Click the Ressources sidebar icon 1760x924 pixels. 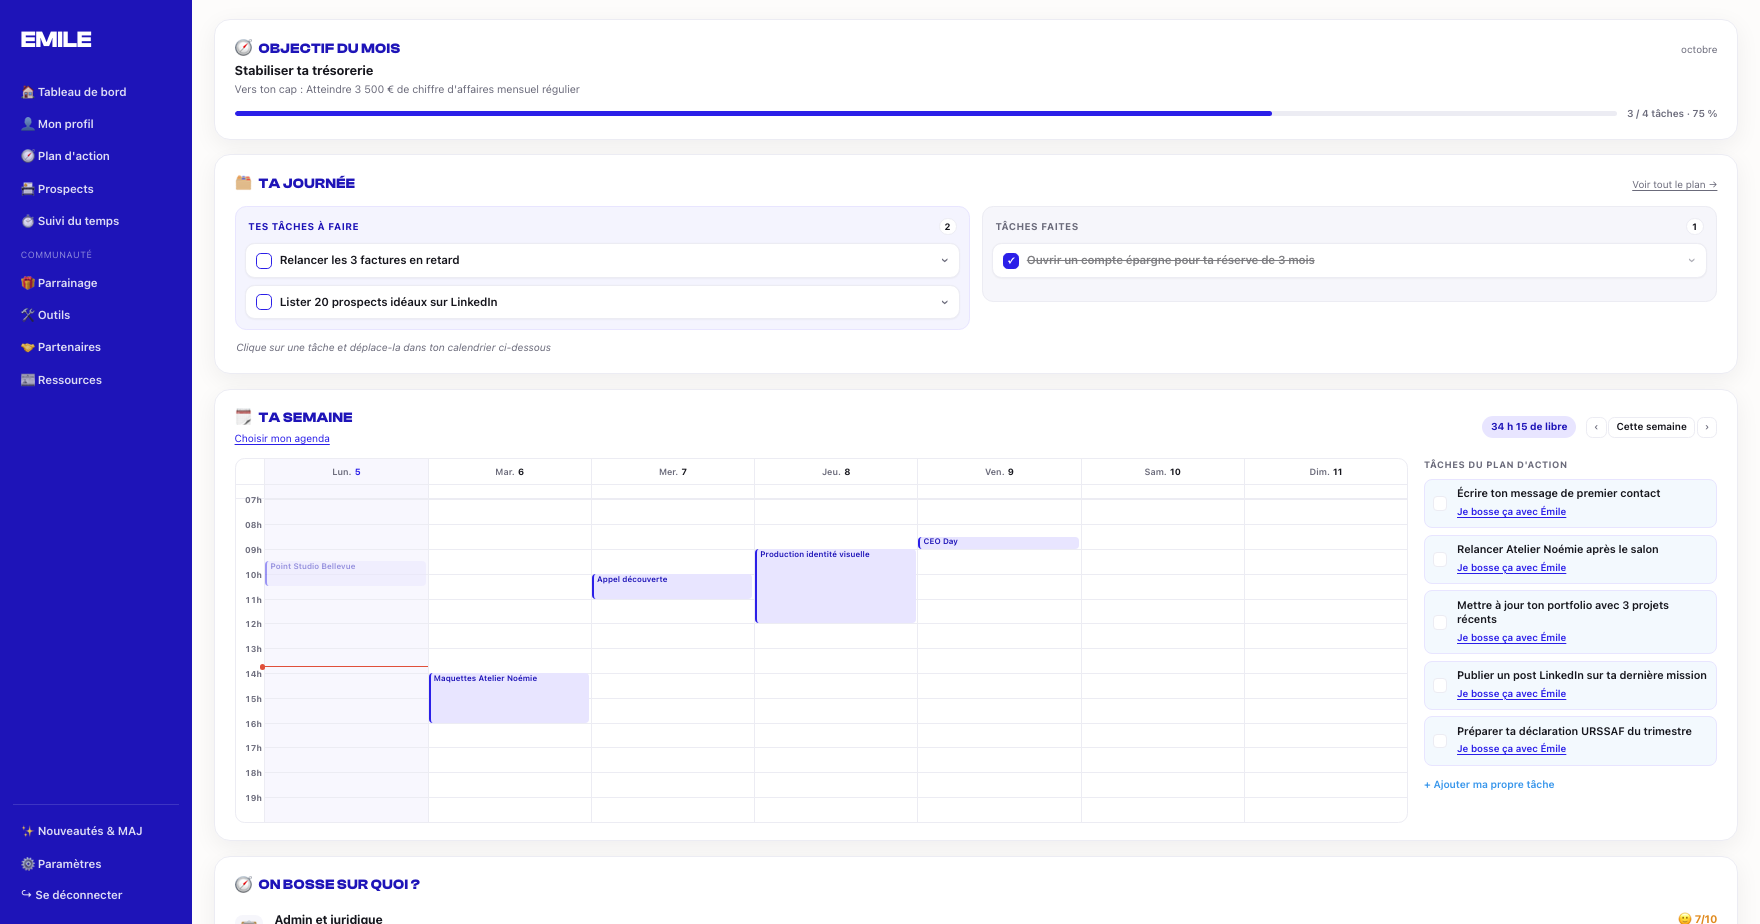28,380
